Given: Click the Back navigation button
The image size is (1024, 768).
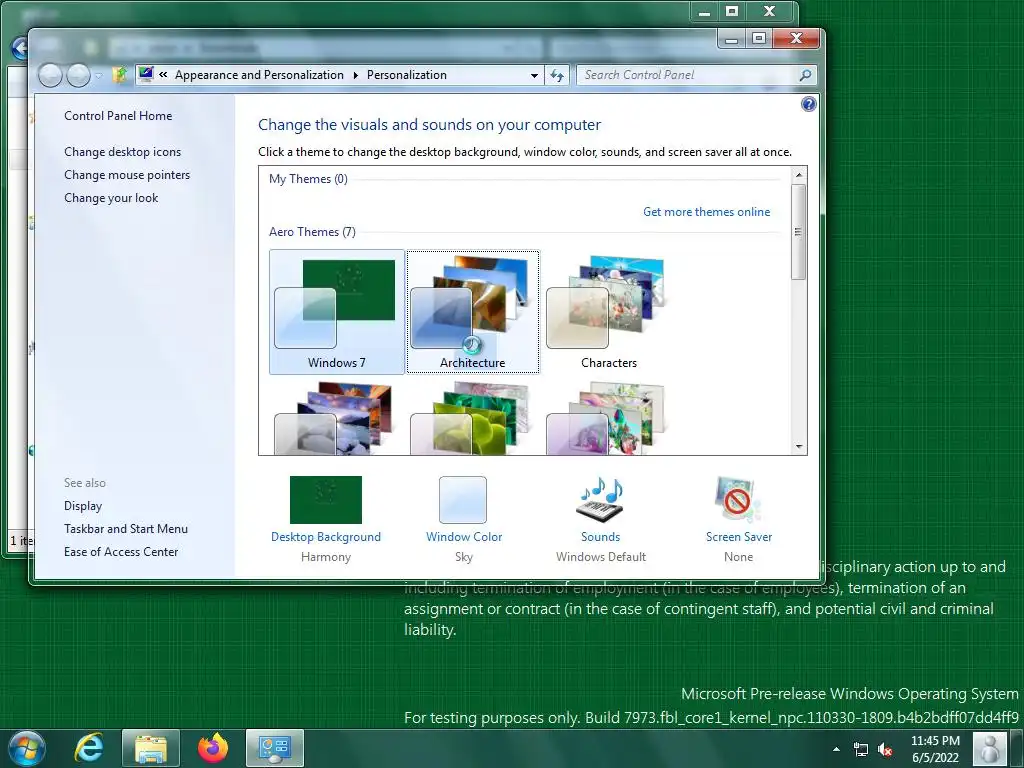Looking at the screenshot, I should point(50,76).
